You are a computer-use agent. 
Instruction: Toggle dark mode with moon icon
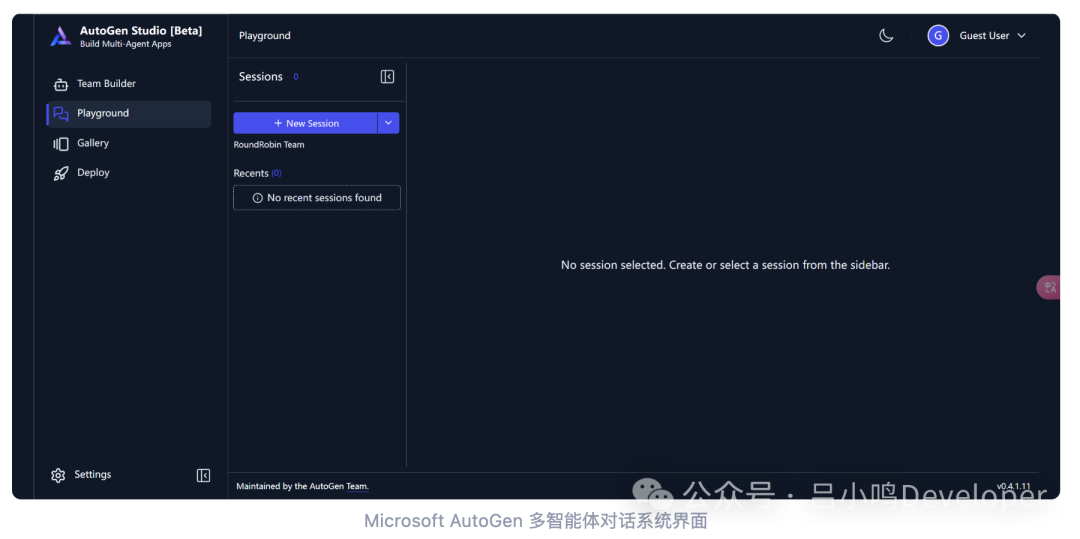pyautogui.click(x=886, y=36)
